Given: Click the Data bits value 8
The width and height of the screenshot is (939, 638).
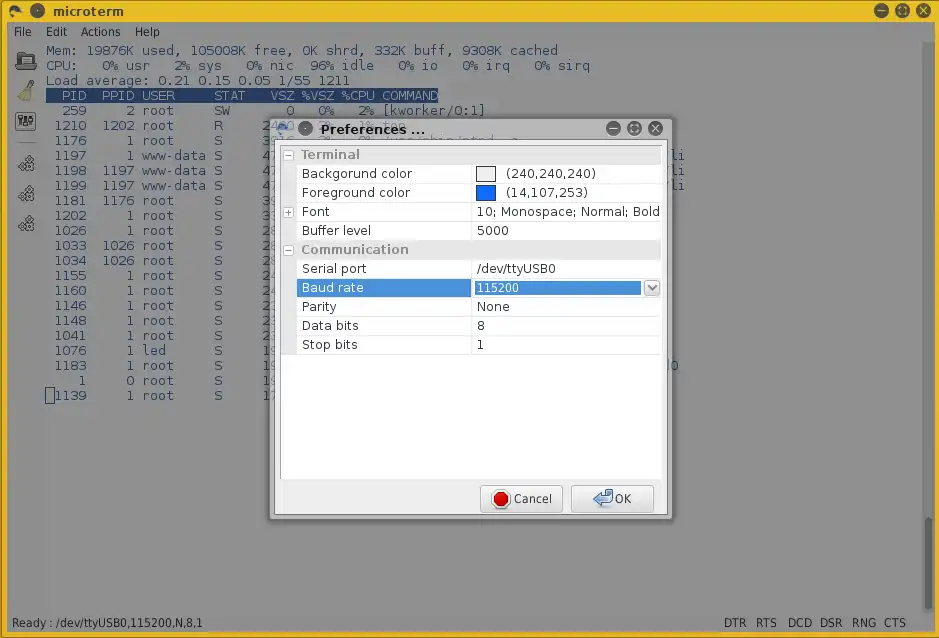Looking at the screenshot, I should 481,326.
